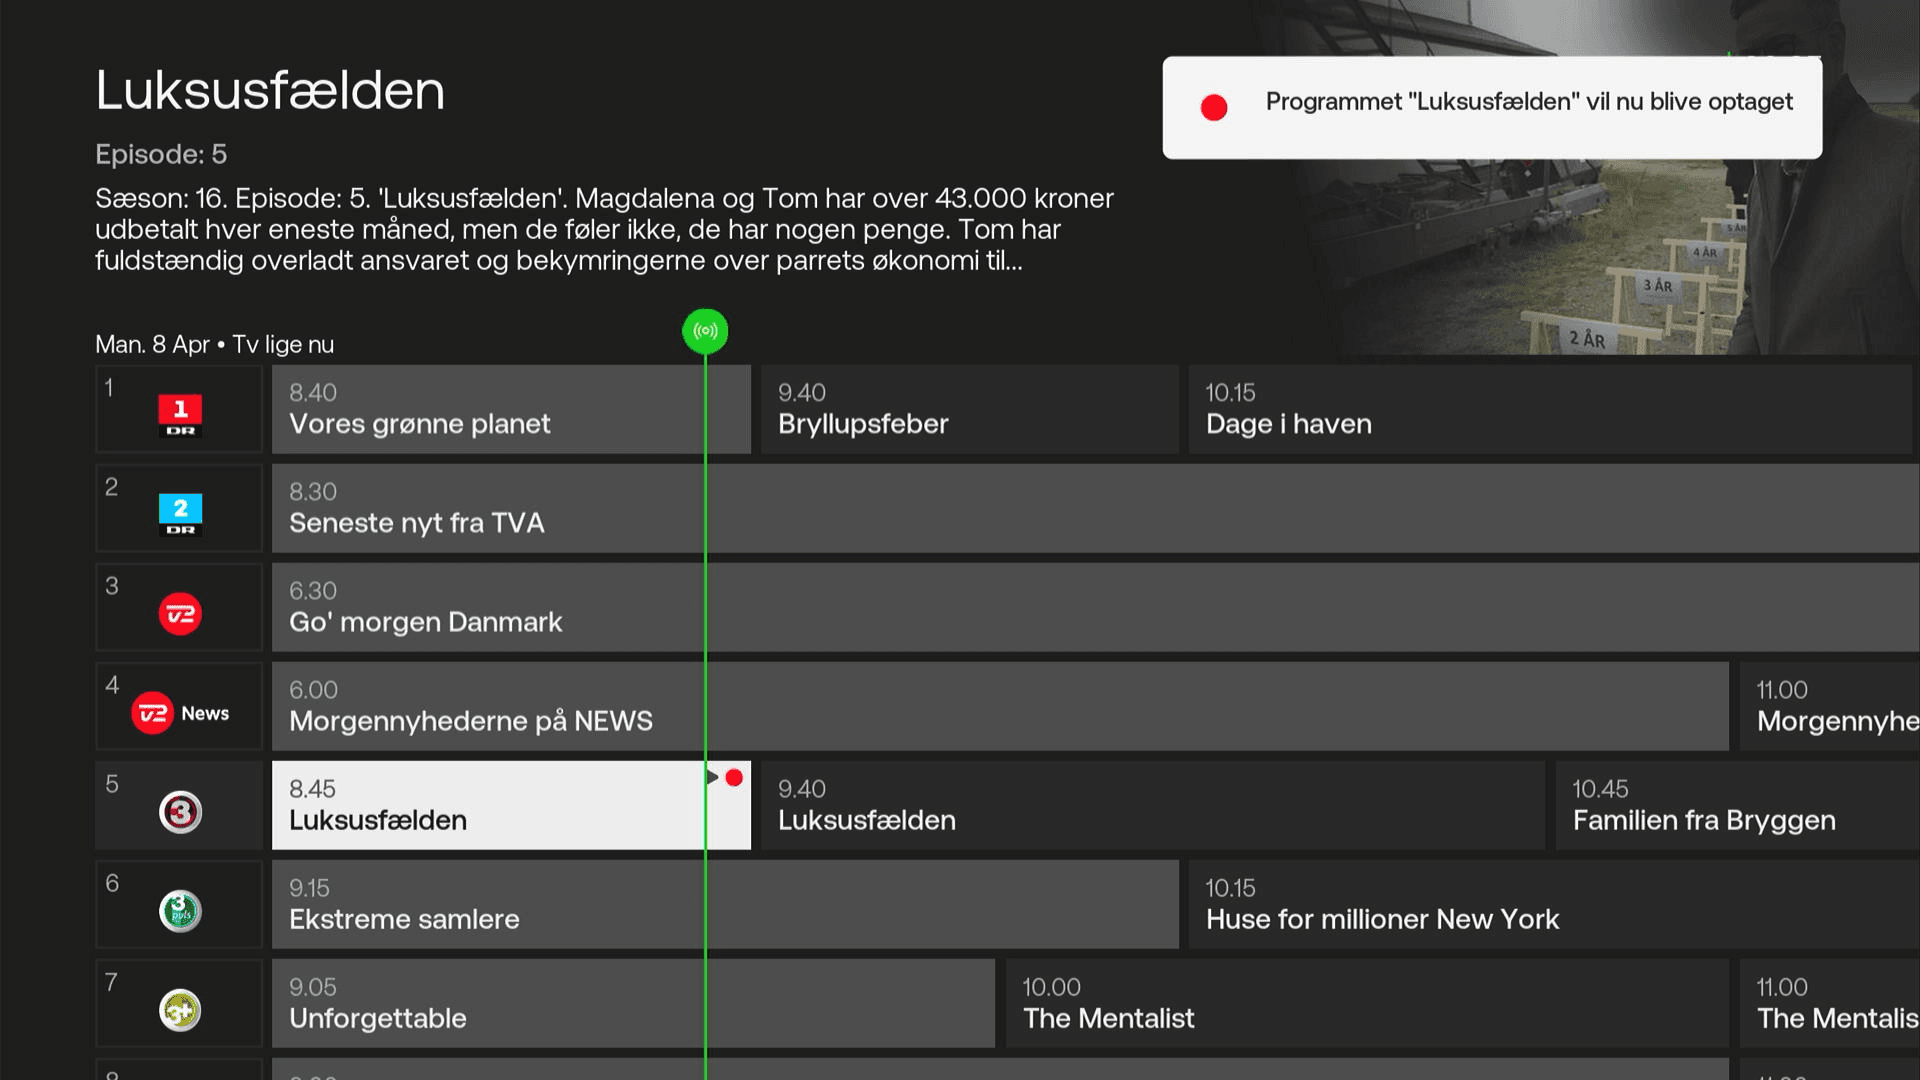Open Ekstreme samlere at 9.15
Screen dimensions: 1920x1080
tap(725, 904)
